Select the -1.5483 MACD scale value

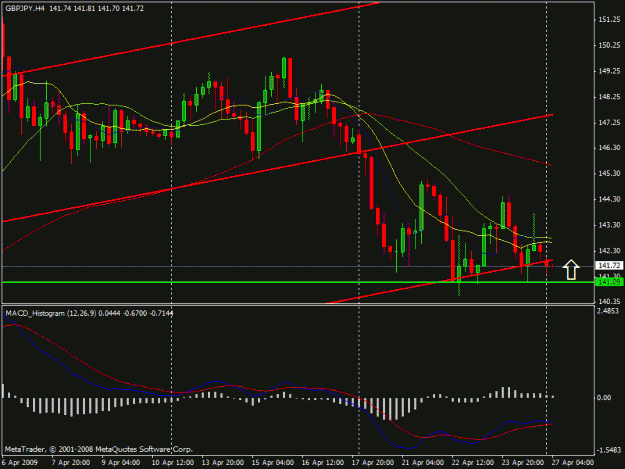[x=608, y=450]
